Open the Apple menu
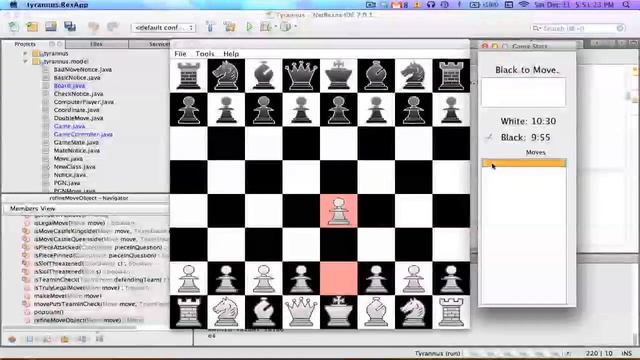 click(13, 5)
